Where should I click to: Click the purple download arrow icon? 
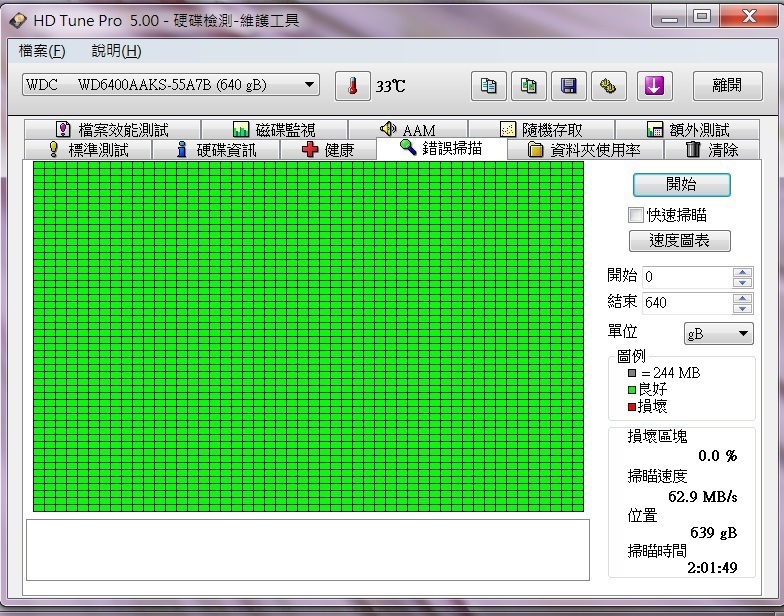coord(654,86)
